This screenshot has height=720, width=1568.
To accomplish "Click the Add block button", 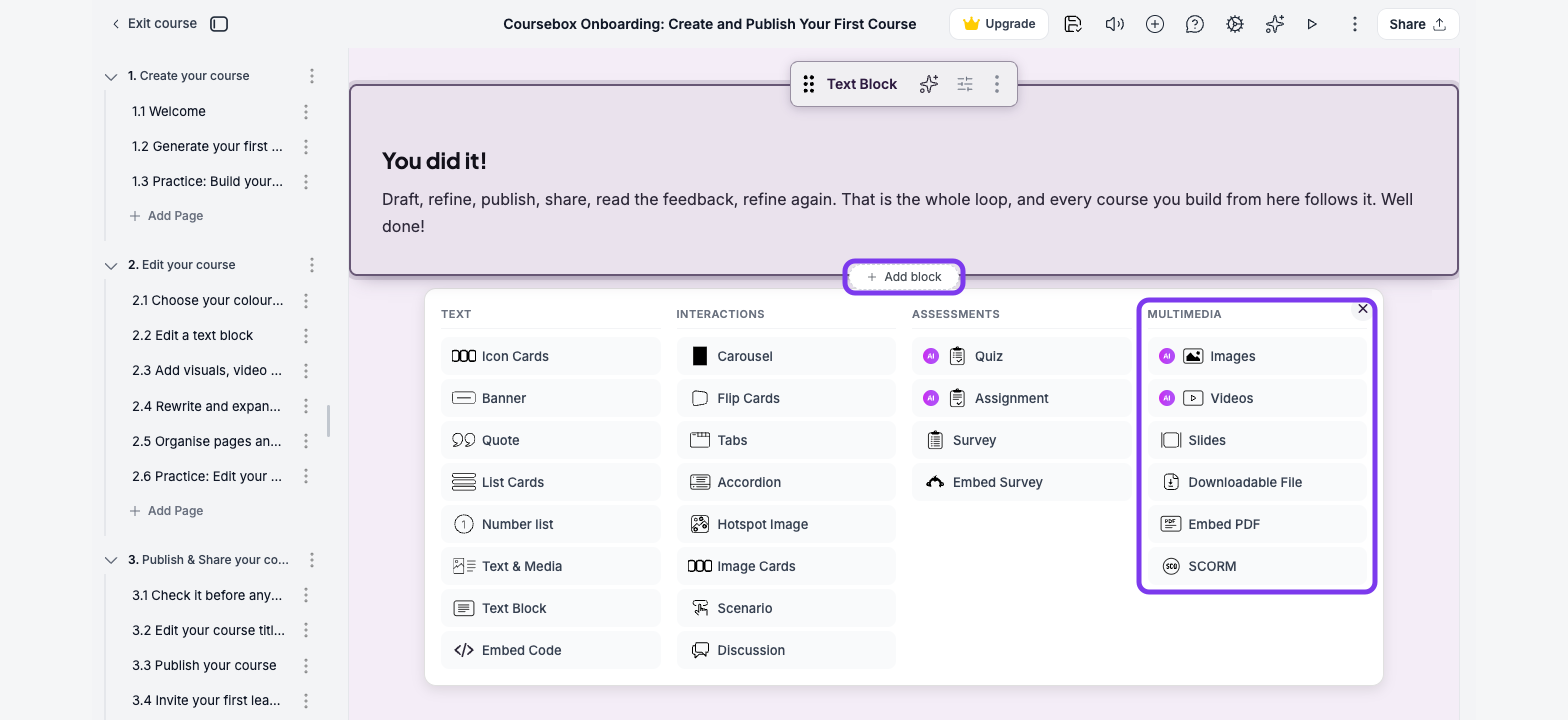I will [904, 277].
